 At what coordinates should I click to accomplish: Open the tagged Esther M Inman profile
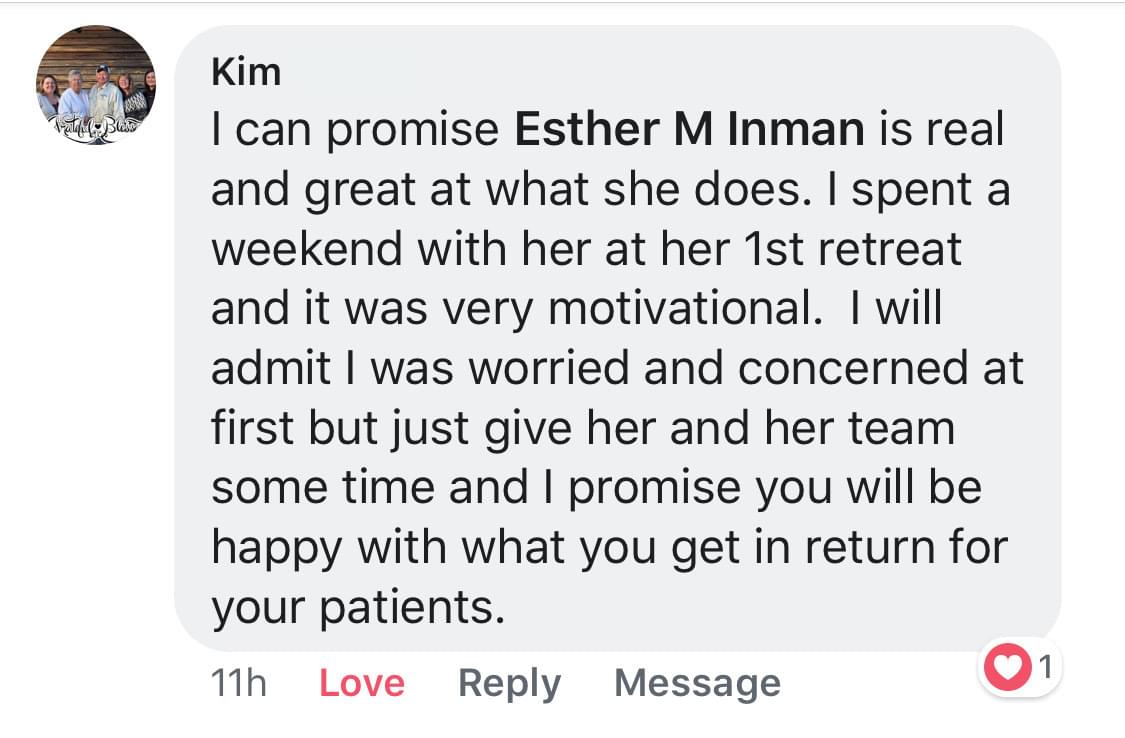pos(689,129)
